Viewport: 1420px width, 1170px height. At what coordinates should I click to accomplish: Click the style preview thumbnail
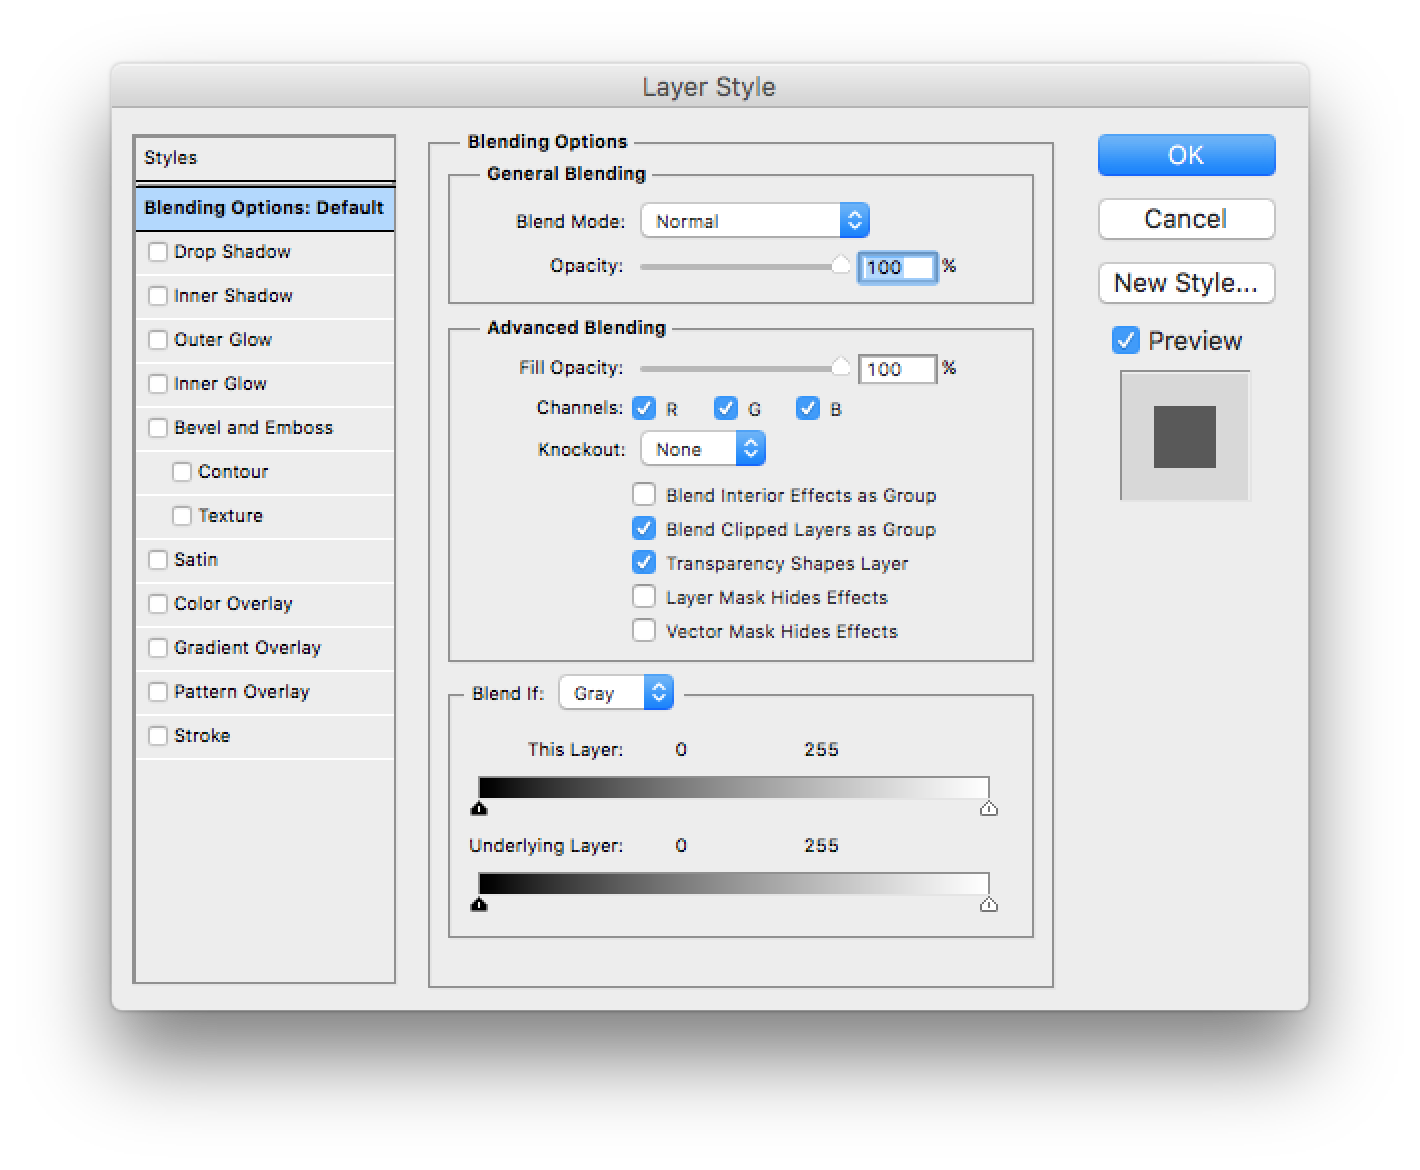tap(1185, 436)
